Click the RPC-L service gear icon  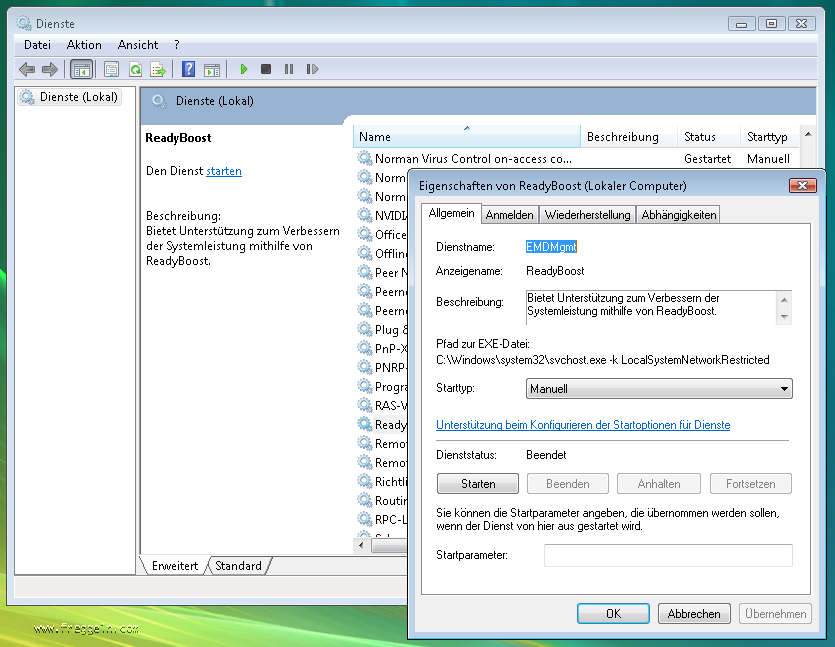pyautogui.click(x=365, y=520)
